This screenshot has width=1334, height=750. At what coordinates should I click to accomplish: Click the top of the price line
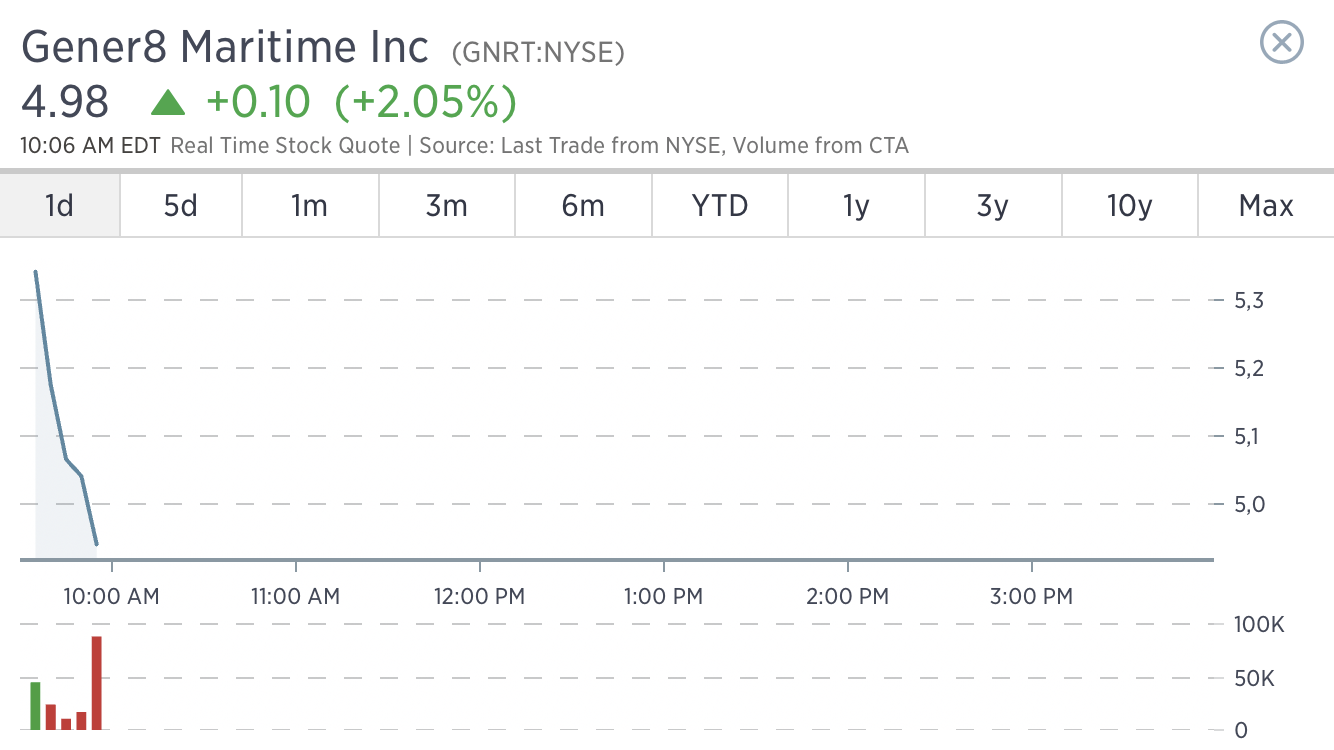point(35,271)
